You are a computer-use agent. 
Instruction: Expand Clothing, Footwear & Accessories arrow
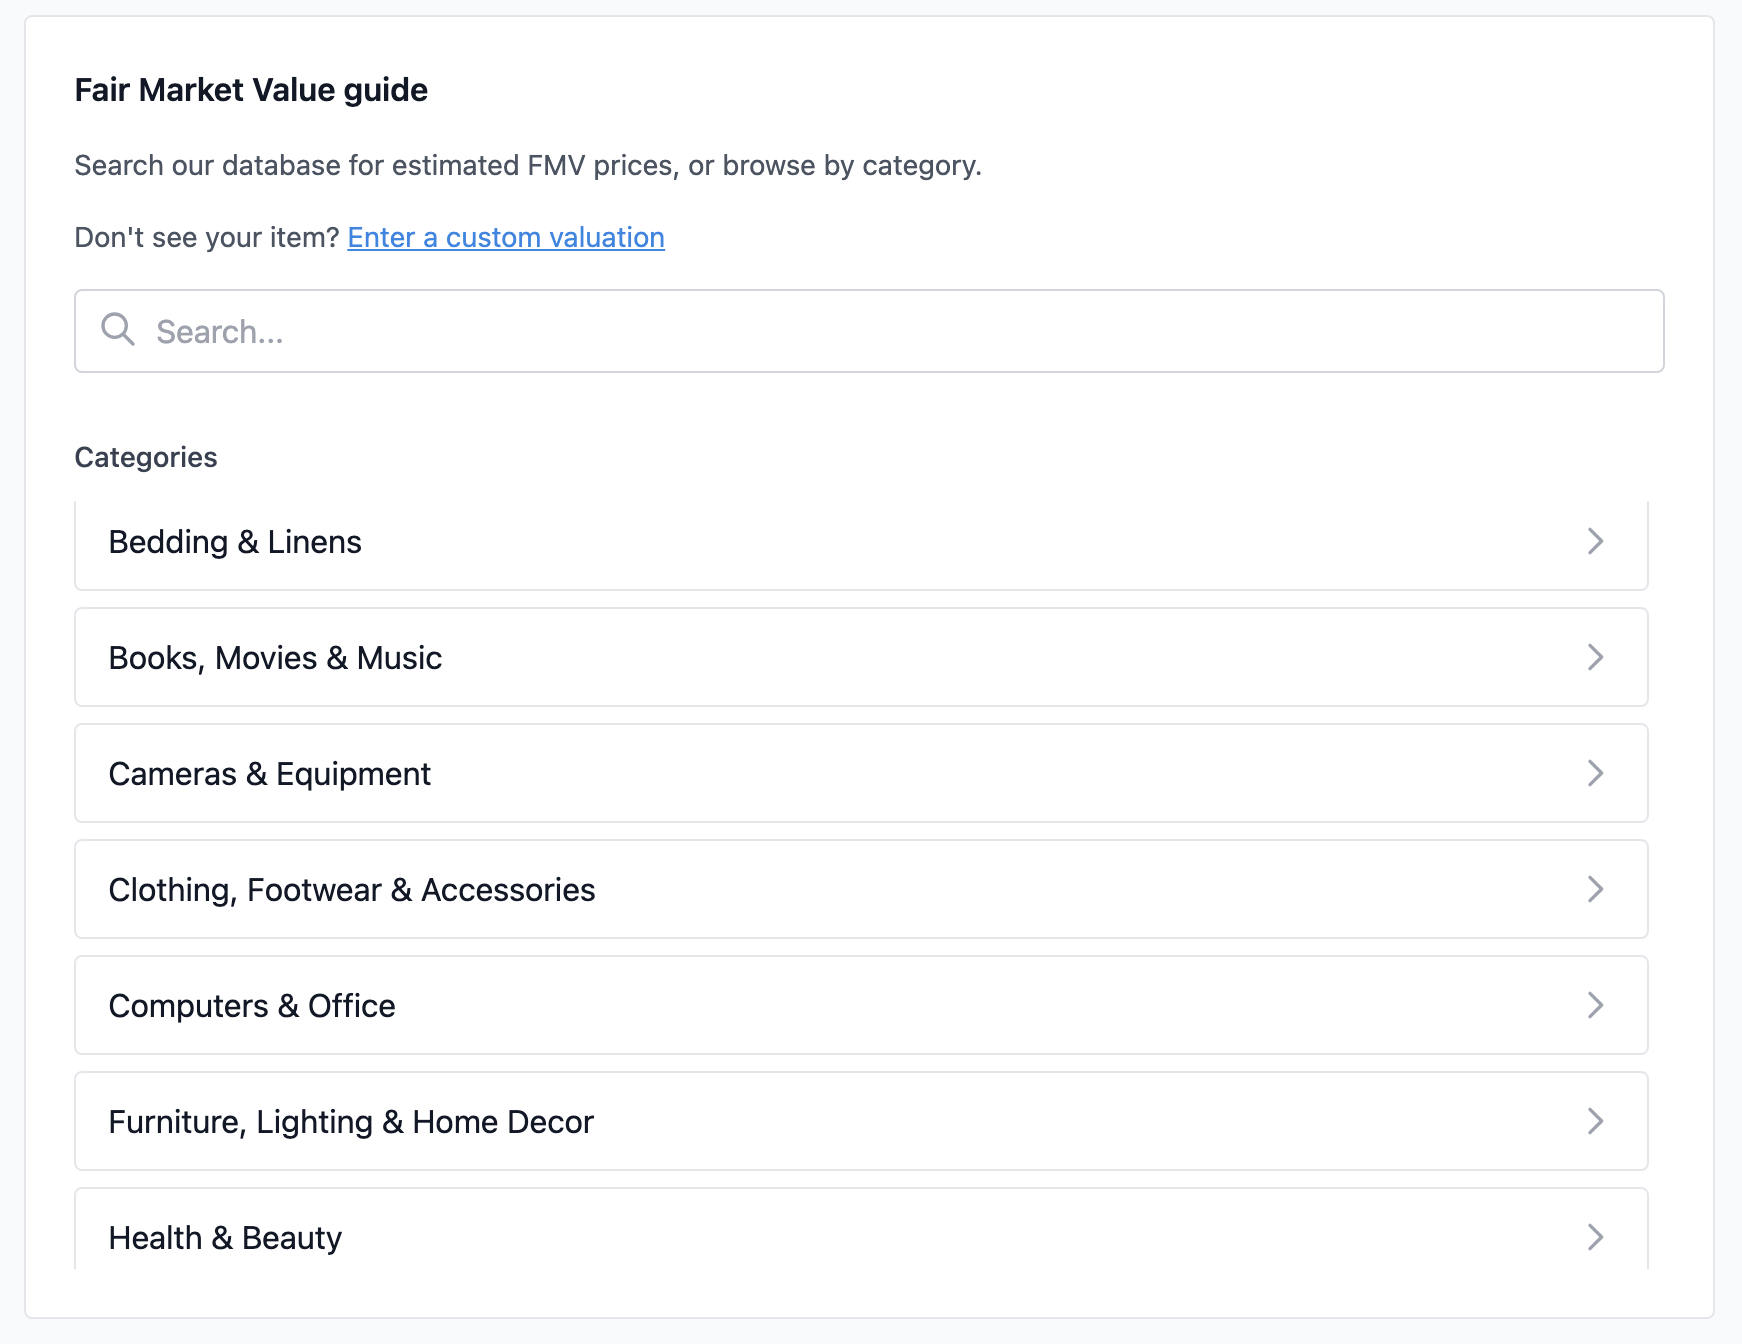point(1595,889)
